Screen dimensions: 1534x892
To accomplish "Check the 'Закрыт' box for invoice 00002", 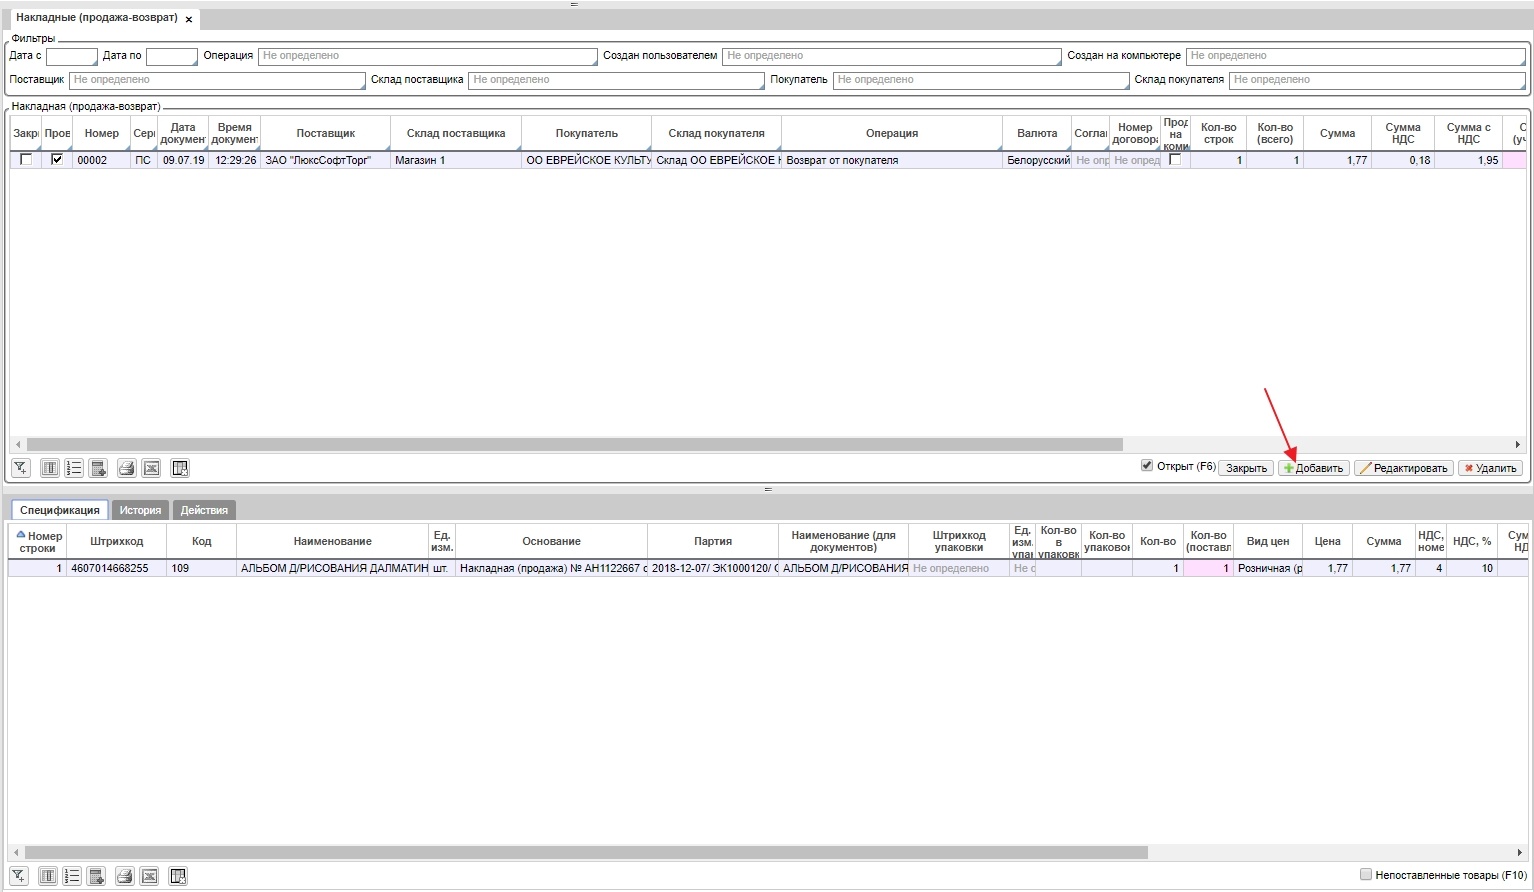I will click(x=26, y=160).
